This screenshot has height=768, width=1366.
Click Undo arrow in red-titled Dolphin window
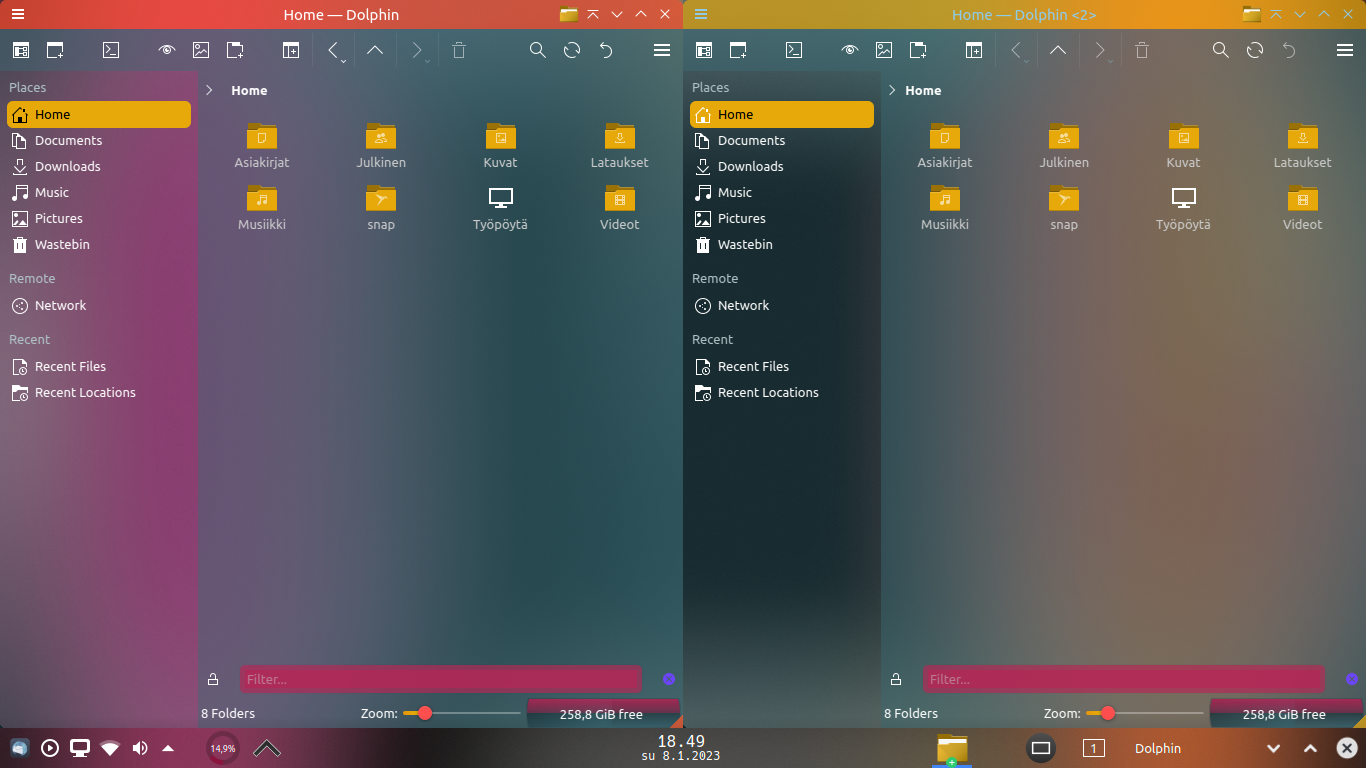pos(606,50)
